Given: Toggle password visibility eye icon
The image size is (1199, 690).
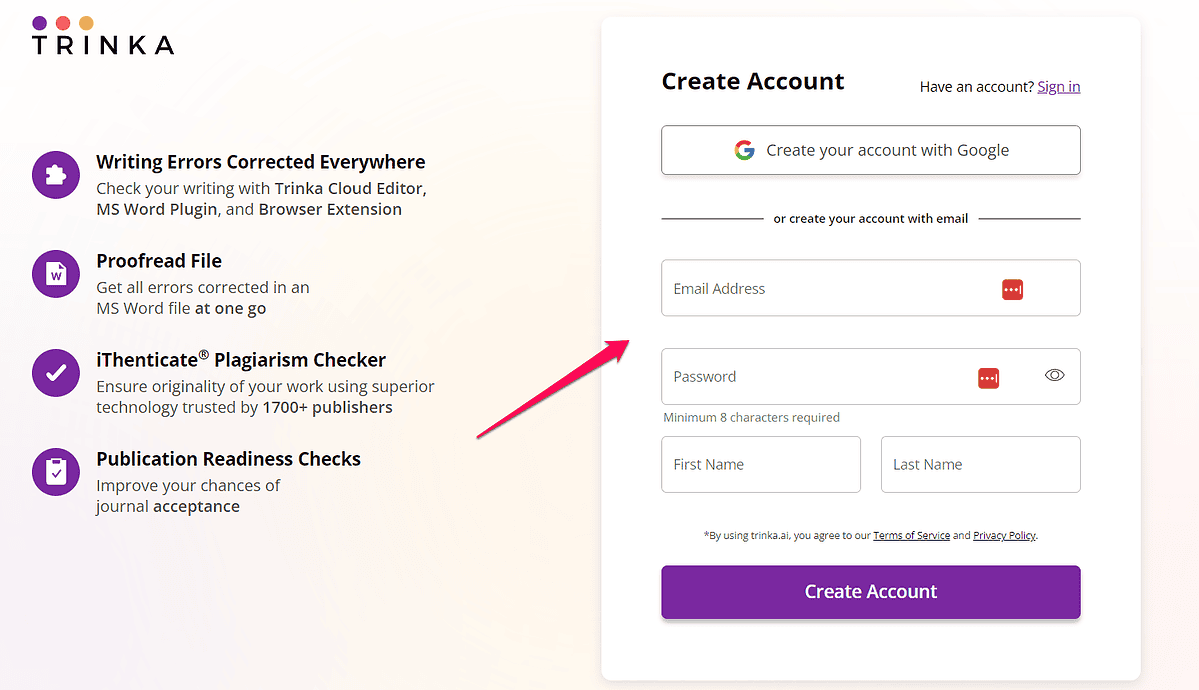Looking at the screenshot, I should 1054,376.
